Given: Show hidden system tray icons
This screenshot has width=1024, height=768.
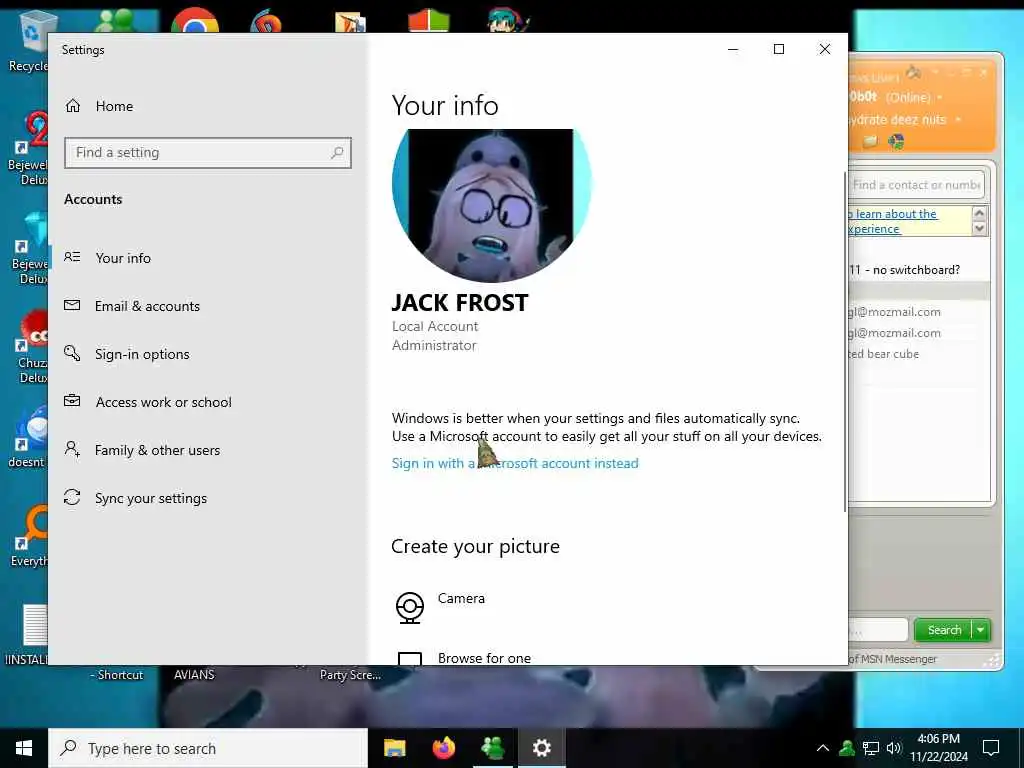Looking at the screenshot, I should [823, 748].
